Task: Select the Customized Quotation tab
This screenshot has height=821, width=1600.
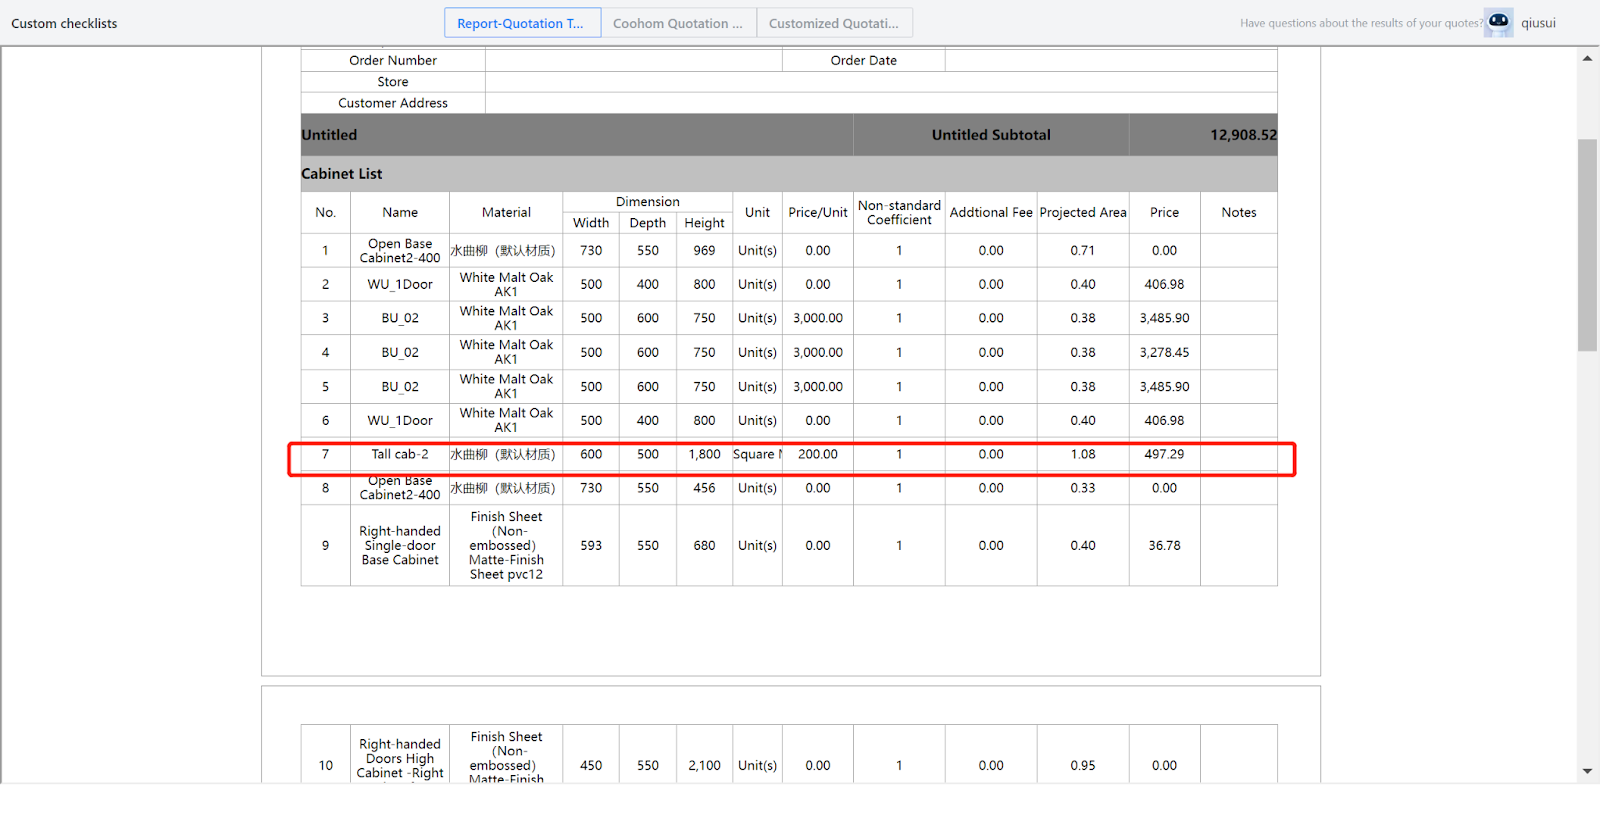Action: (834, 23)
